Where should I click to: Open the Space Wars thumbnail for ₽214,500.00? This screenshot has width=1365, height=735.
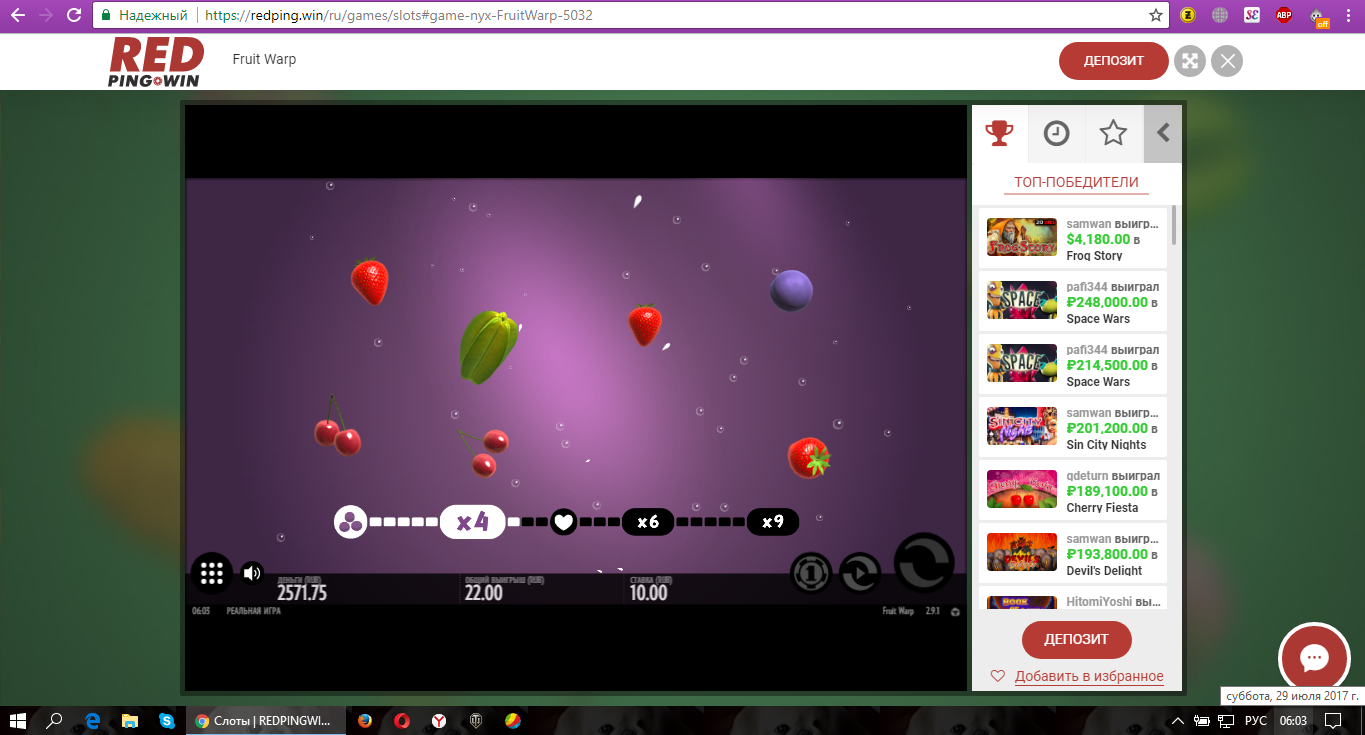click(x=1022, y=363)
